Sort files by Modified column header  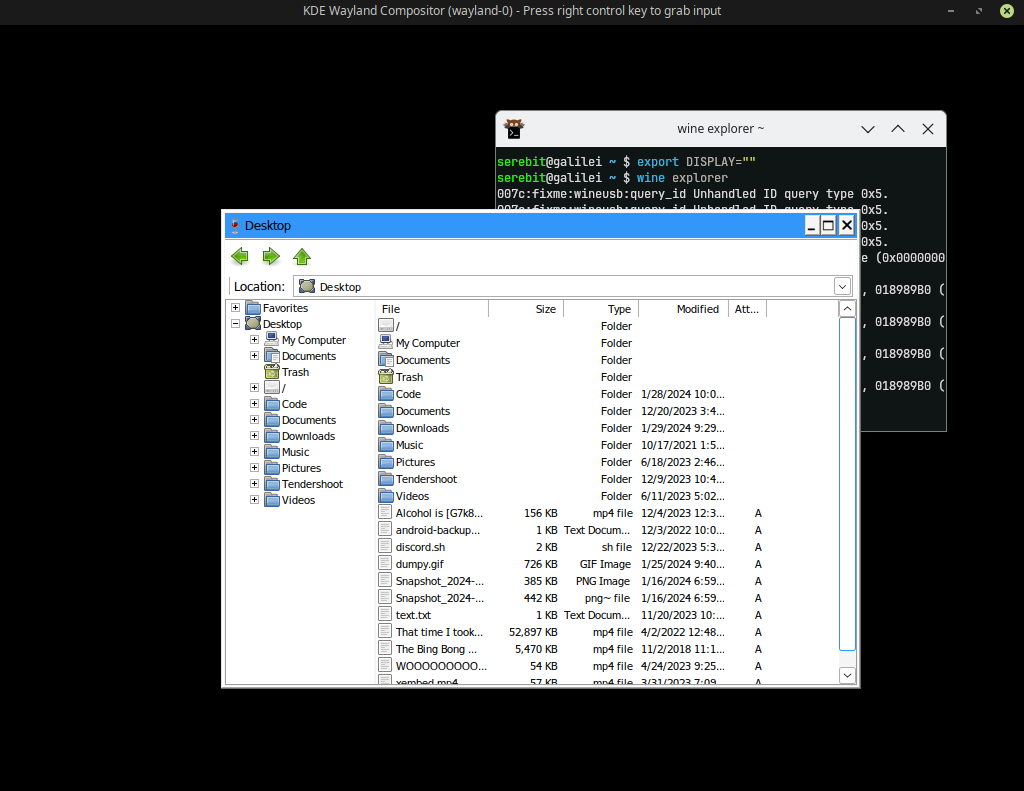(683, 309)
